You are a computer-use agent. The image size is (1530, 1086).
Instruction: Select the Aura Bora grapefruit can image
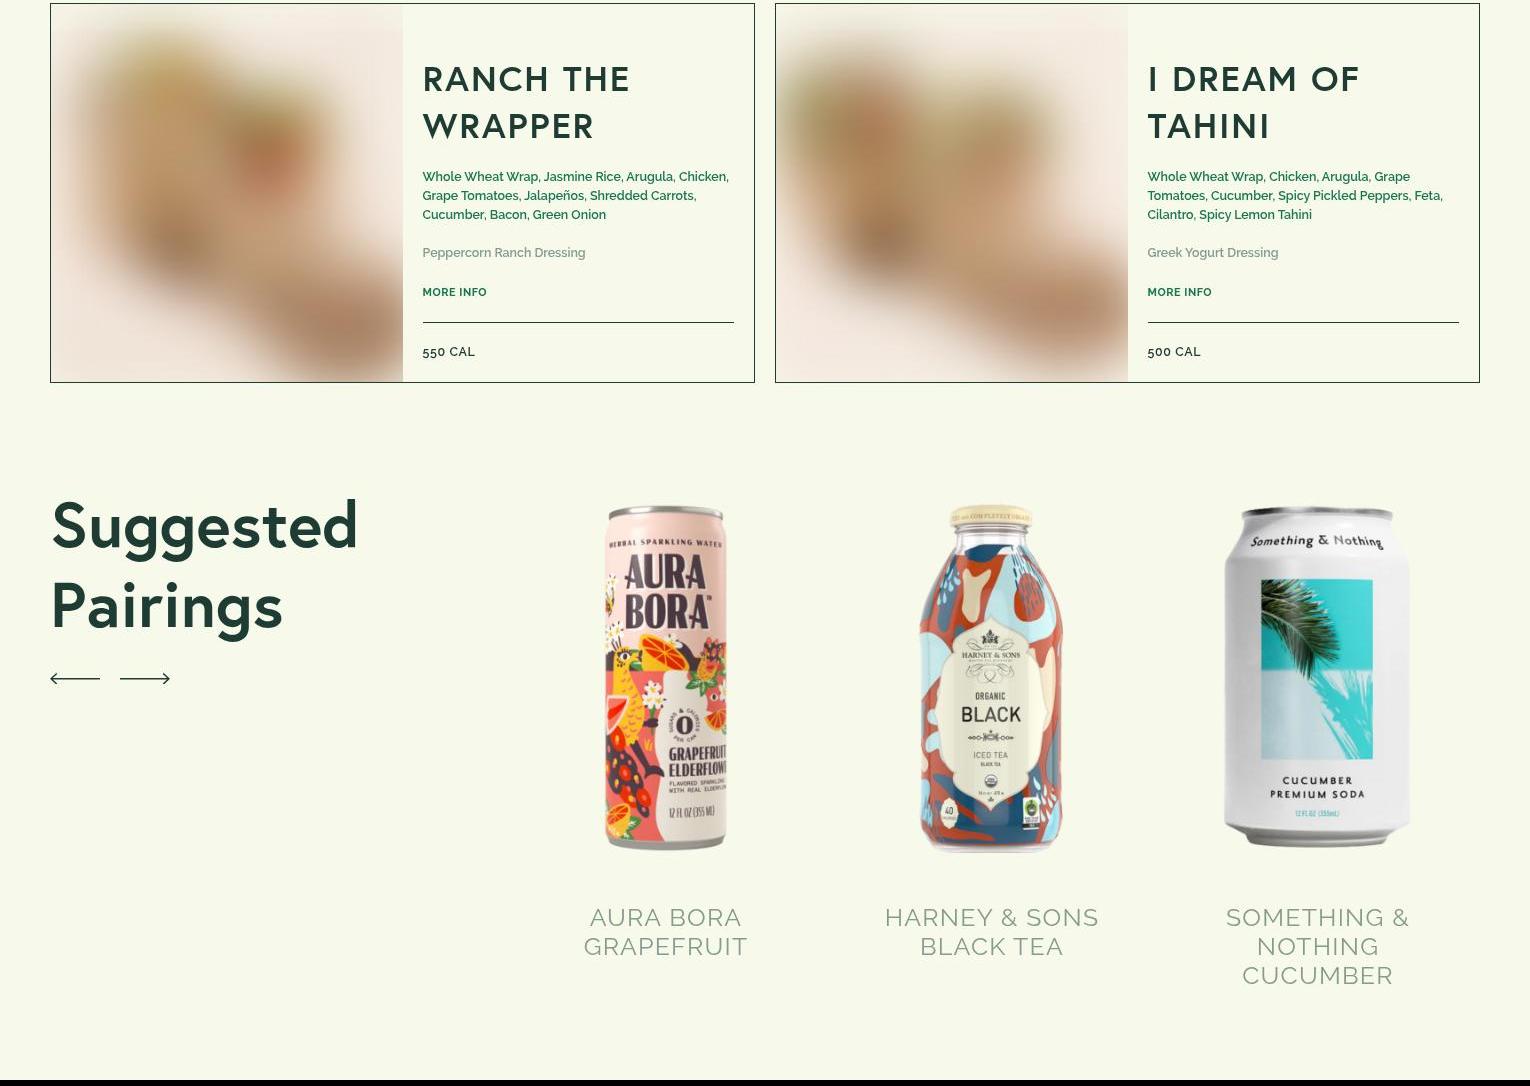click(x=665, y=678)
